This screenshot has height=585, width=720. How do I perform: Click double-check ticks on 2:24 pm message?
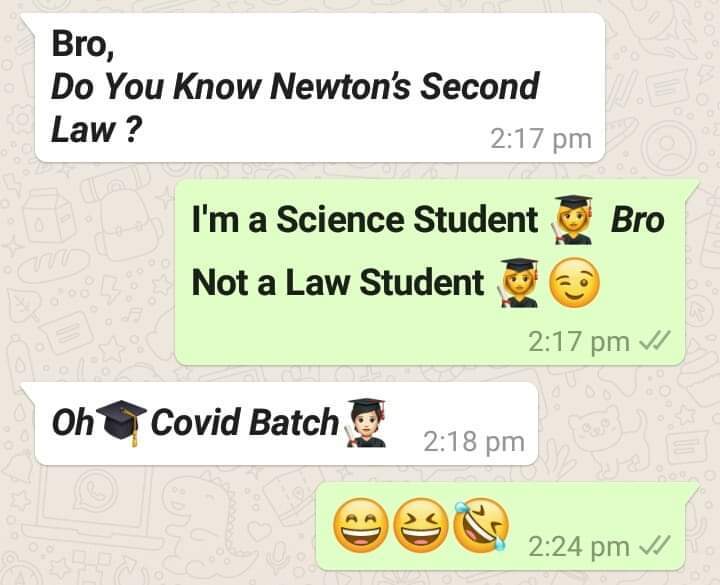(x=655, y=546)
